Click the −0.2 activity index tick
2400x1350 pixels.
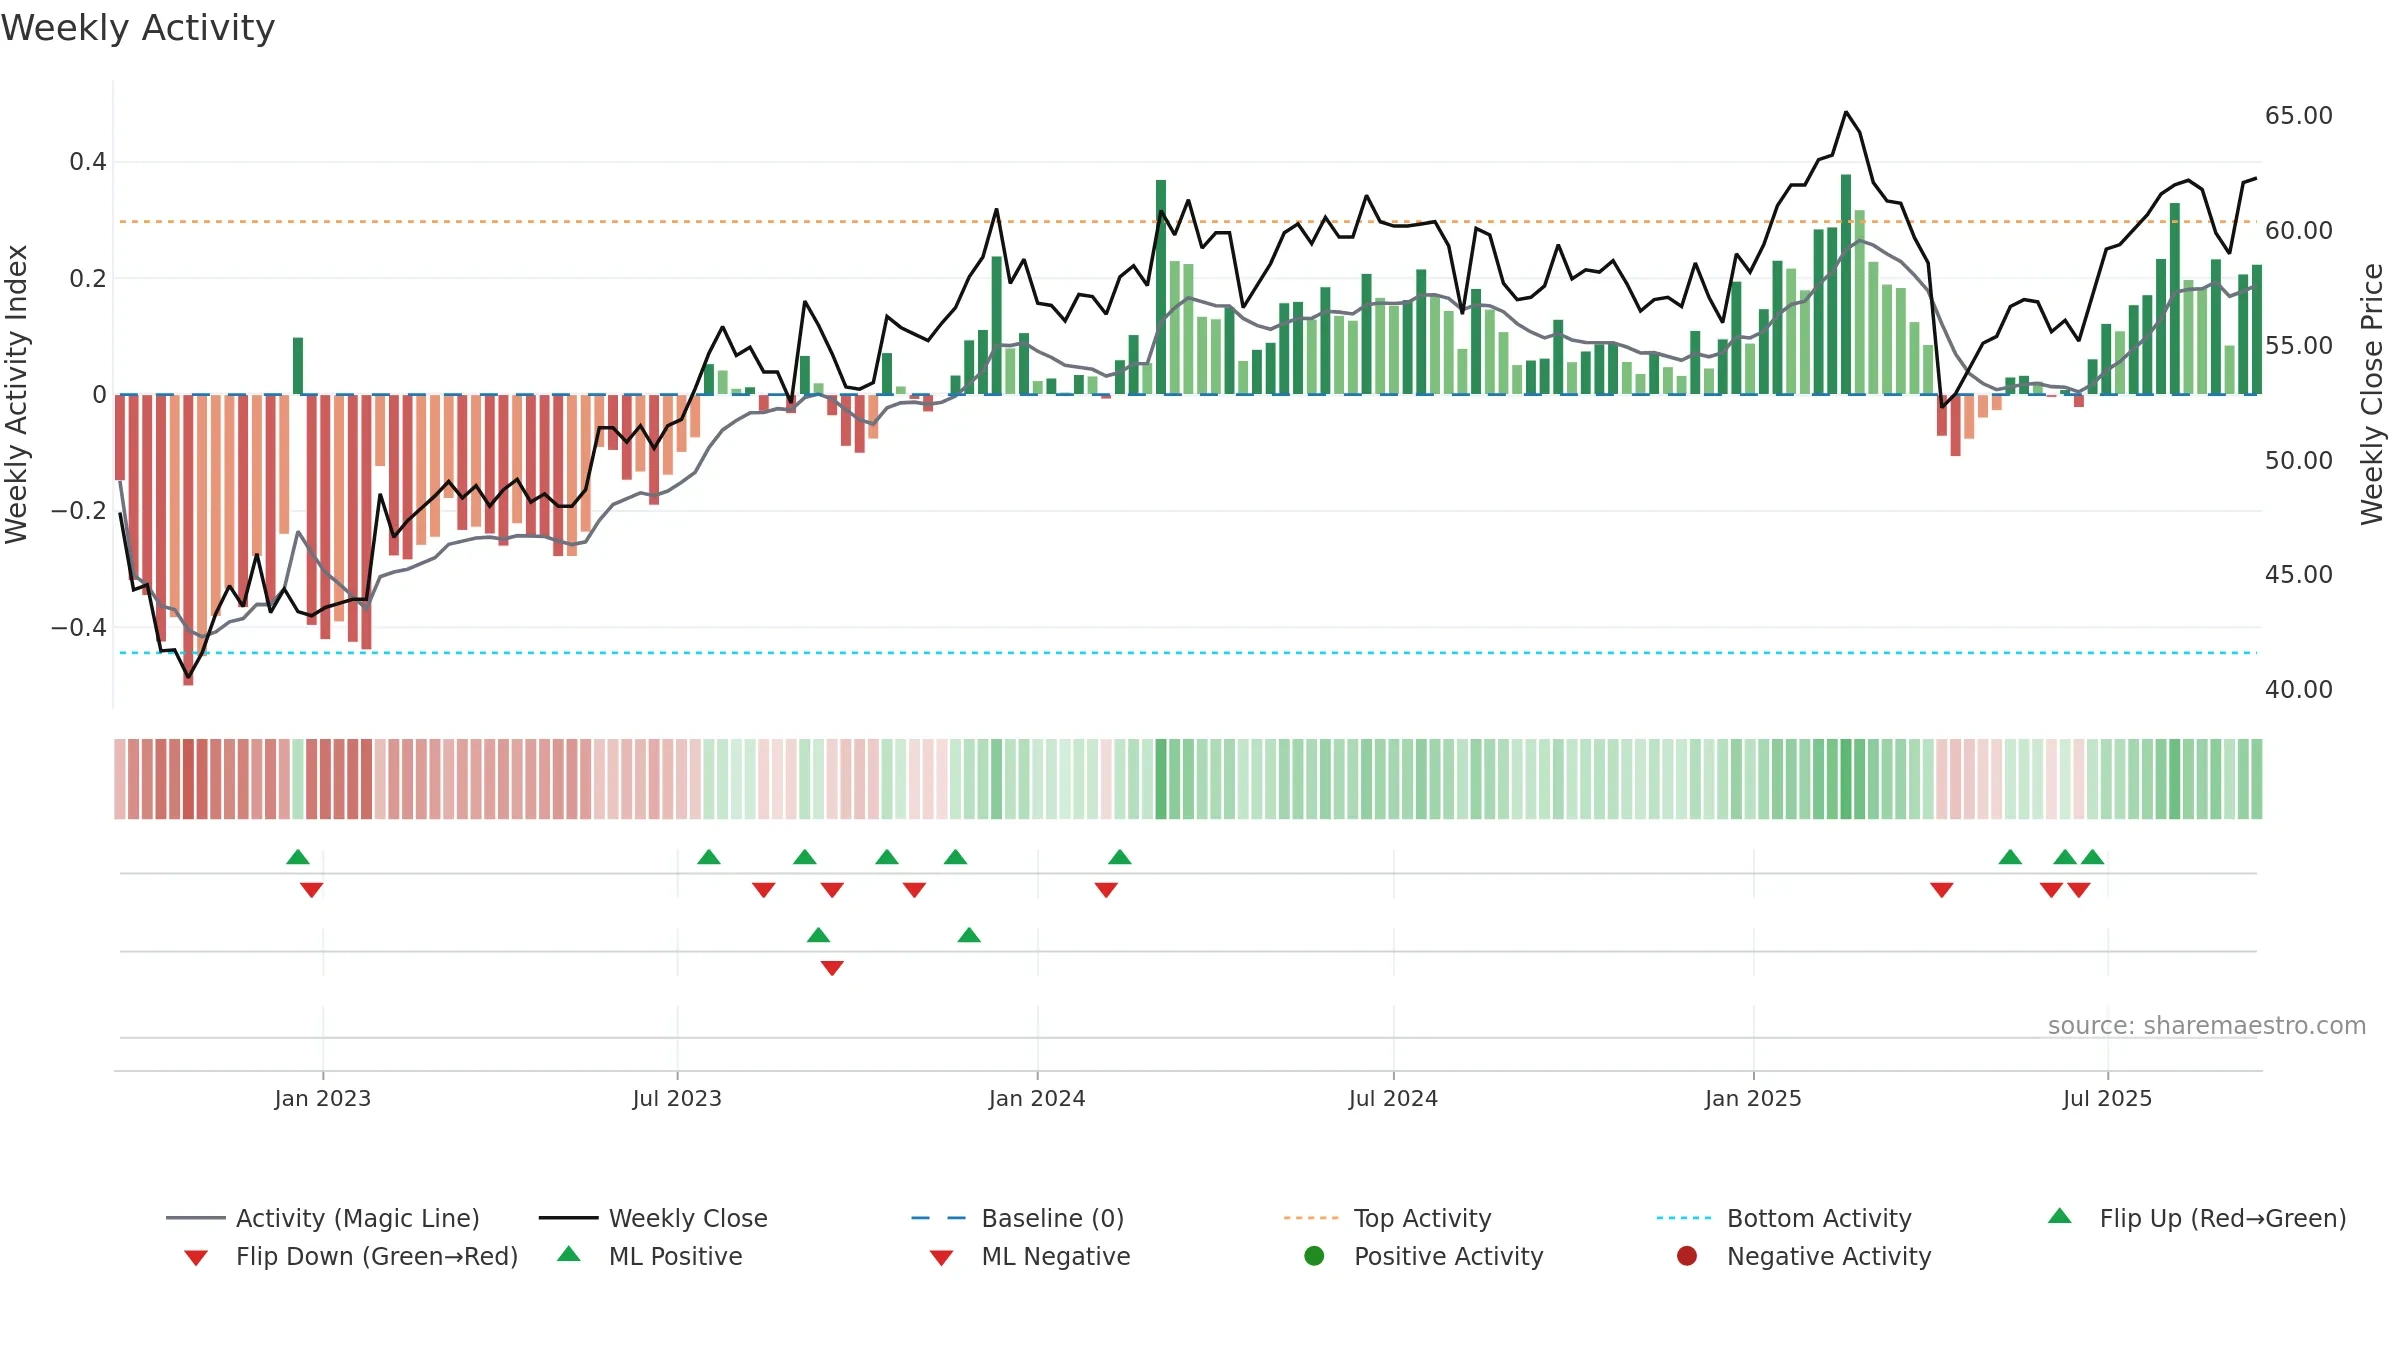point(79,511)
